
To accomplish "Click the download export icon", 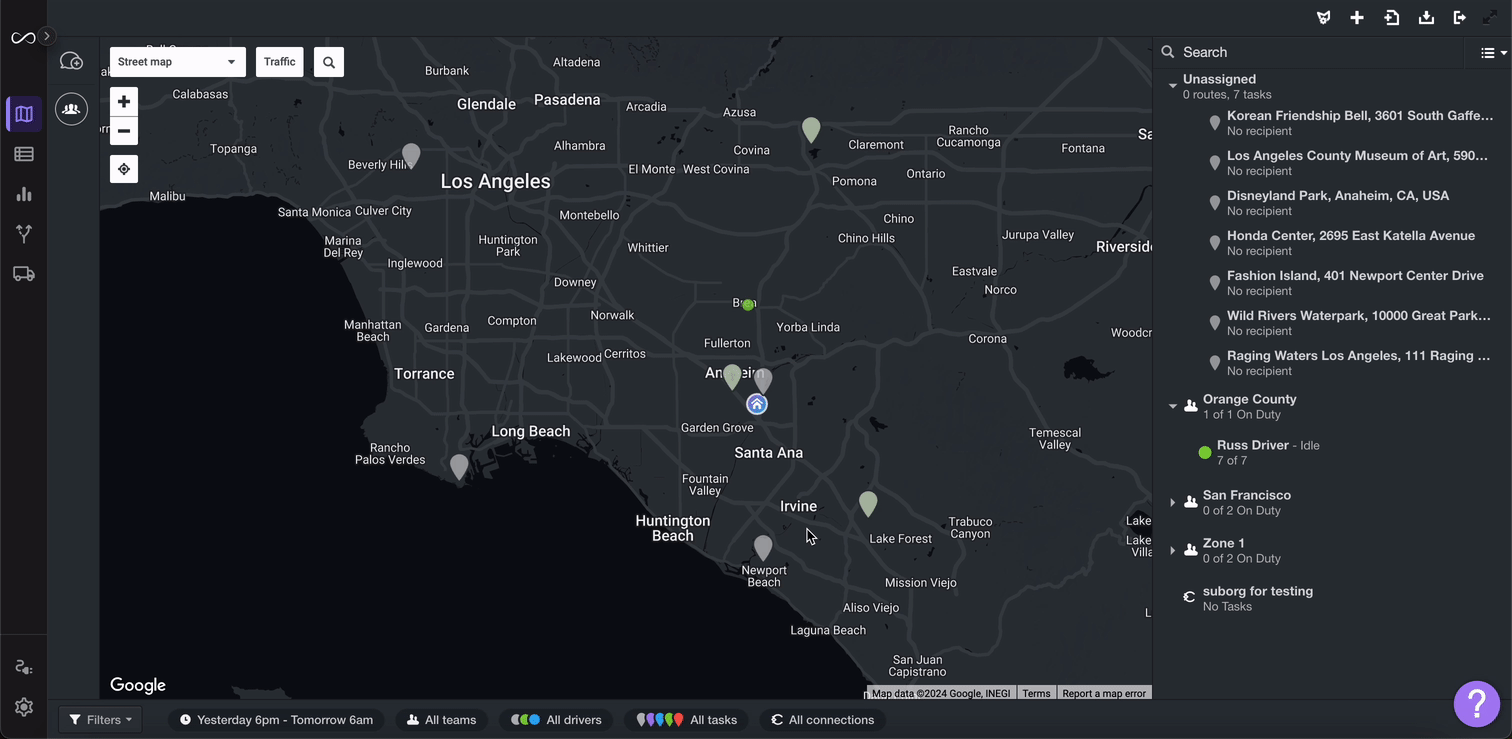I will click(1426, 18).
